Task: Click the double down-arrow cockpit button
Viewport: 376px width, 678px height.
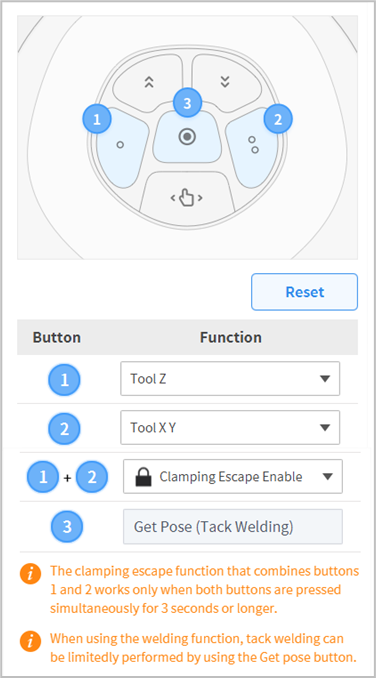Action: [226, 82]
